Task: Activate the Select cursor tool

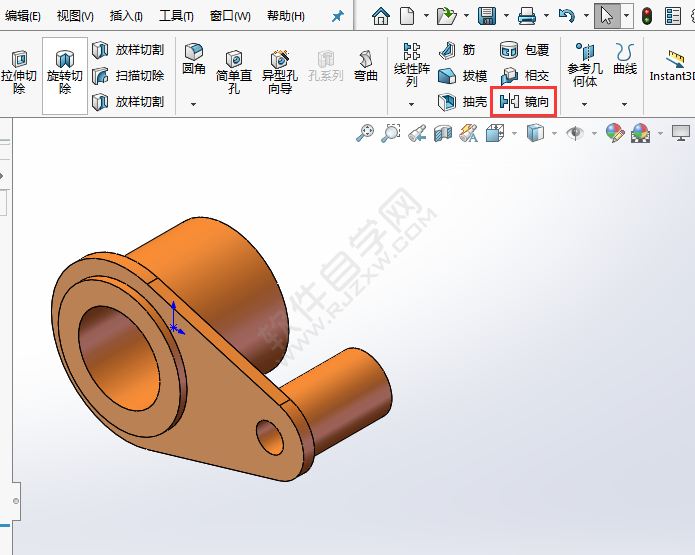Action: (x=607, y=16)
